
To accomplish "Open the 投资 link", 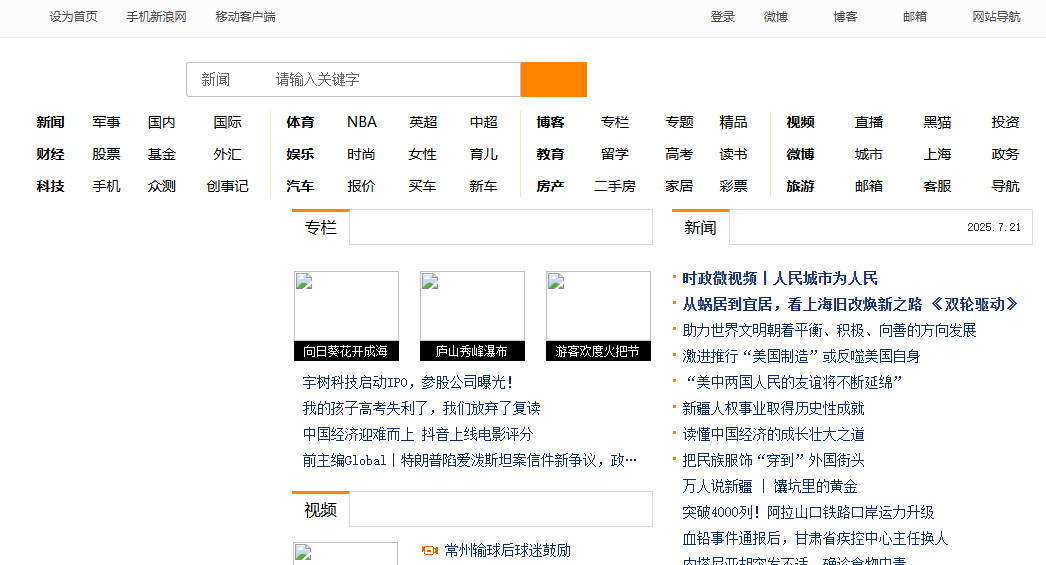I will click(1005, 122).
